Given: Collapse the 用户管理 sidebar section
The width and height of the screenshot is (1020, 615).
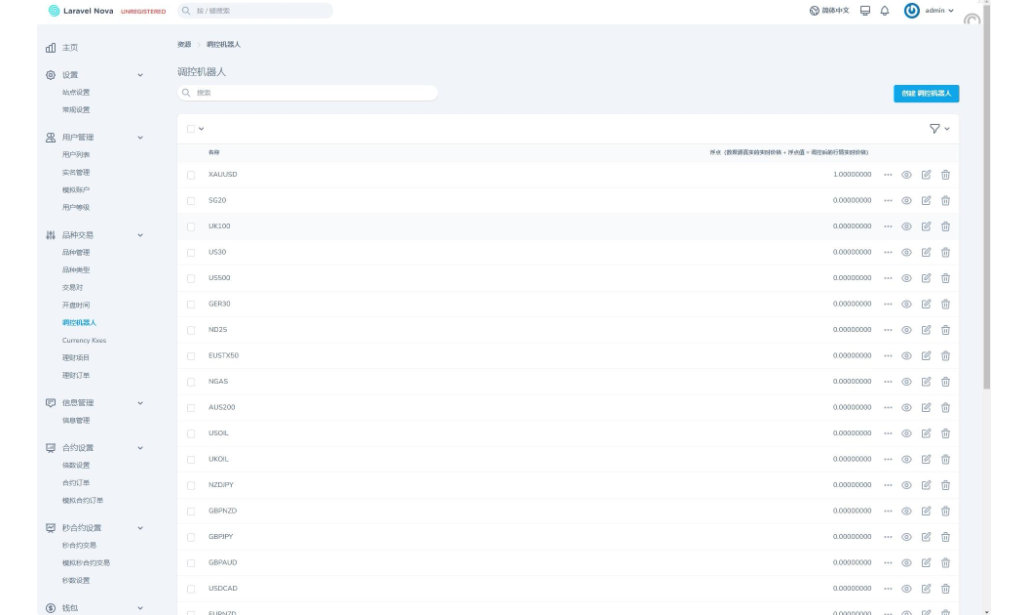Looking at the screenshot, I should tap(140, 137).
